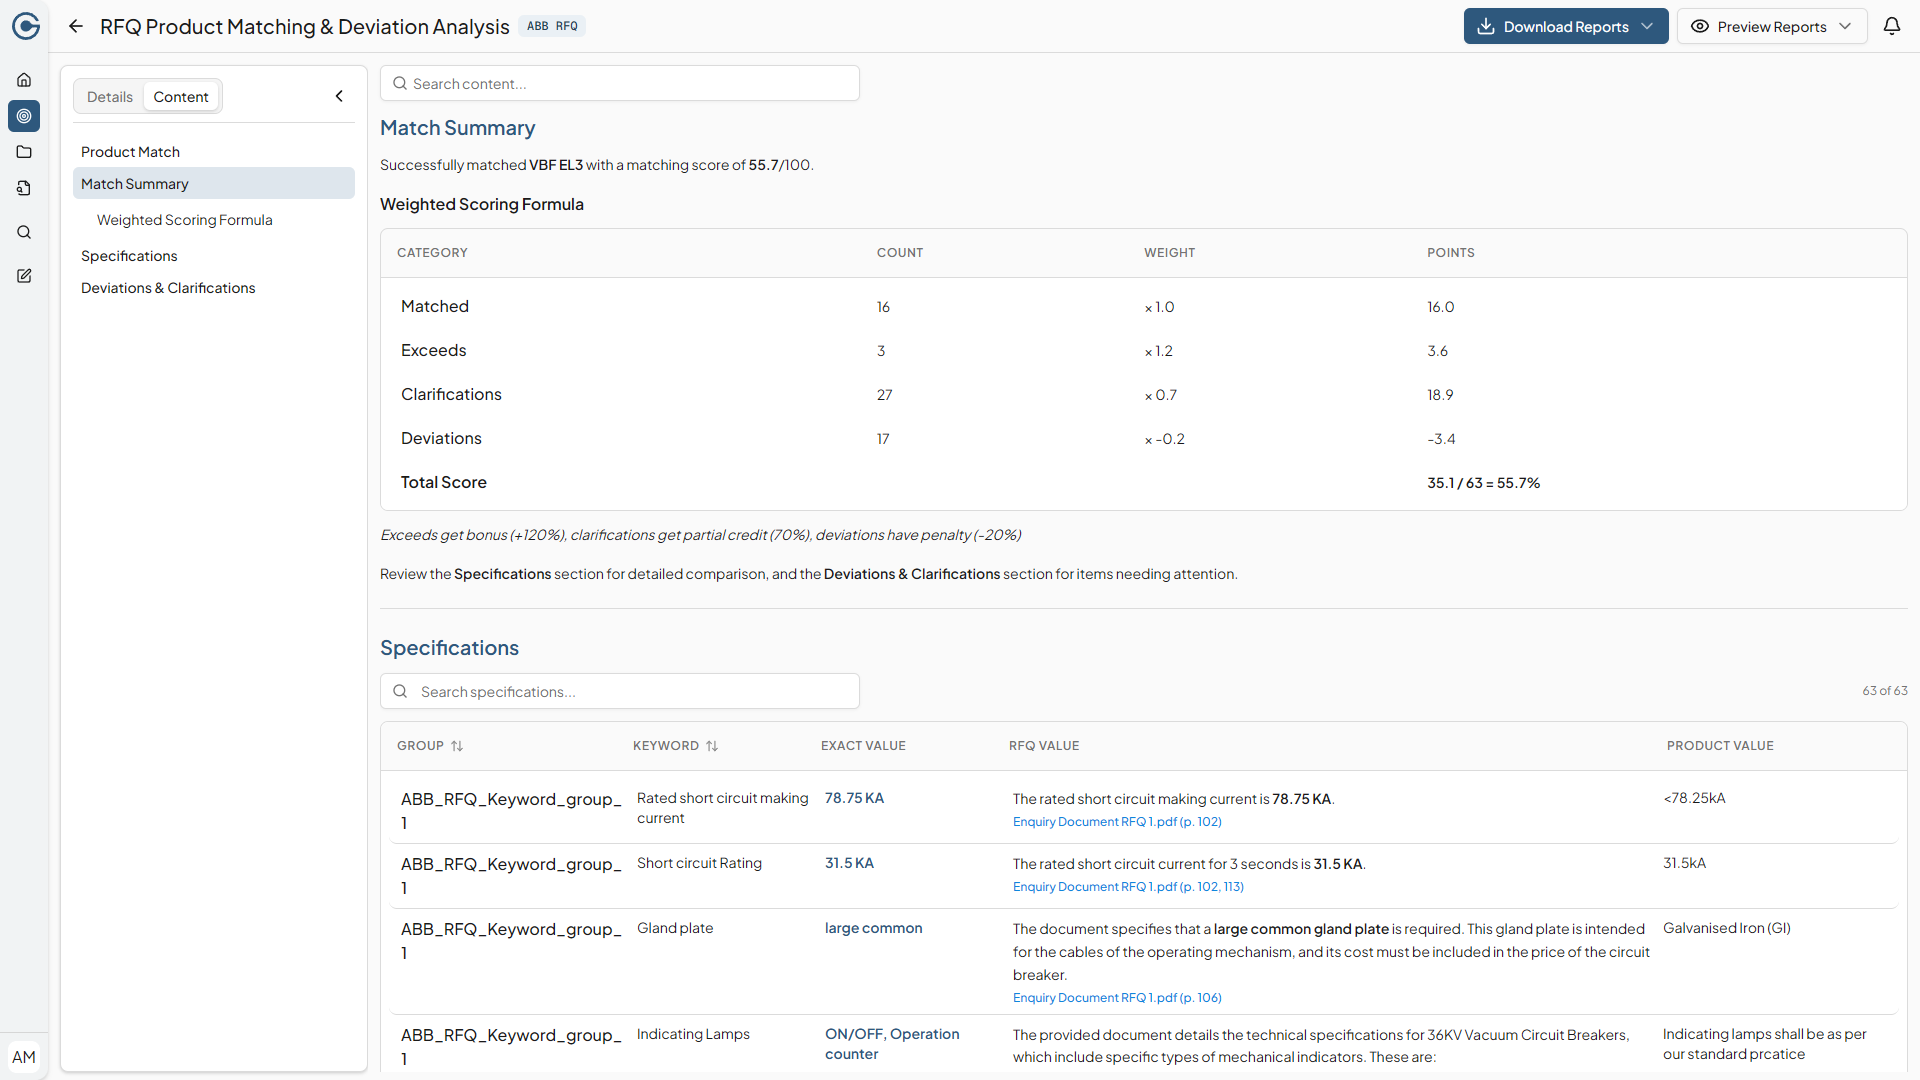Navigate to Deviations & Clarifications section

[x=168, y=288]
